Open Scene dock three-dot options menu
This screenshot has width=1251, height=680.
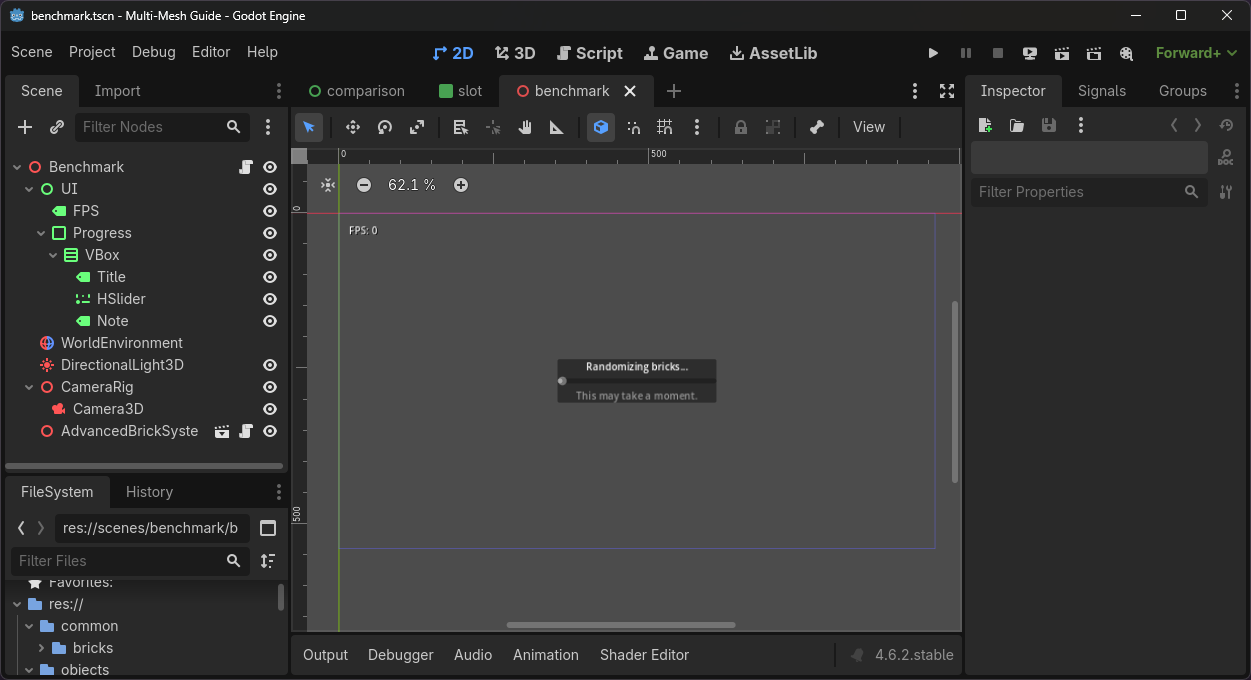[x=268, y=127]
